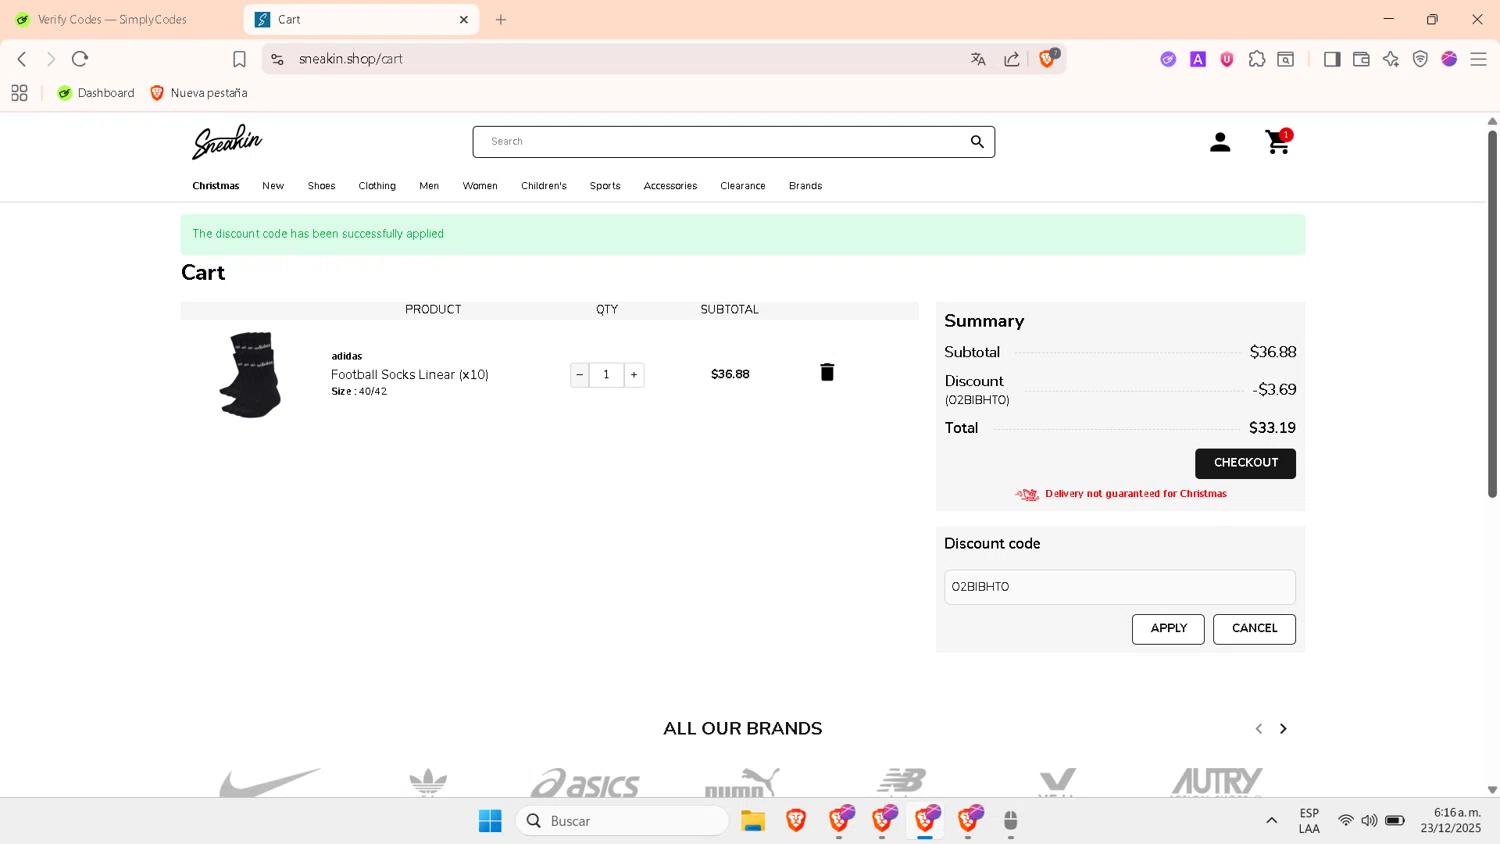Open Brave Shields icon
1500x844 pixels.
tap(1047, 59)
